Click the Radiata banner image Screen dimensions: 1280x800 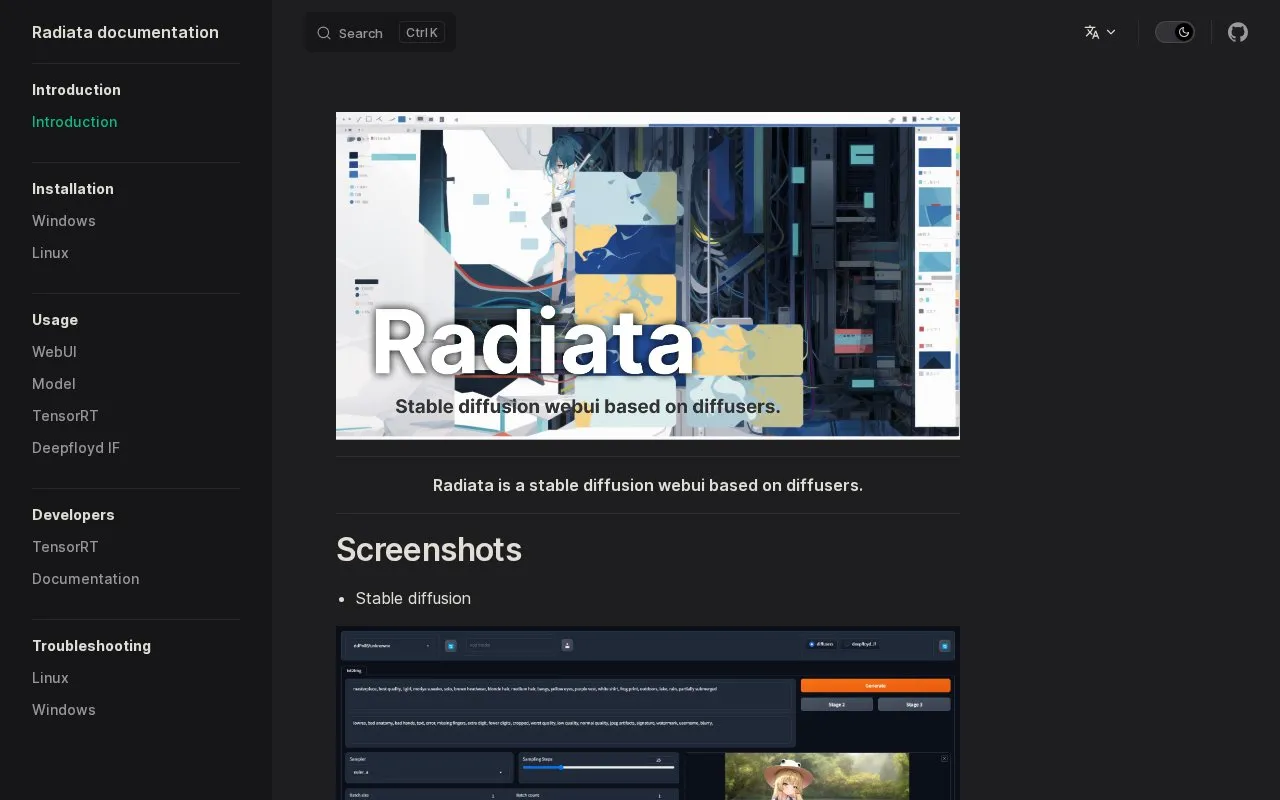coord(648,276)
